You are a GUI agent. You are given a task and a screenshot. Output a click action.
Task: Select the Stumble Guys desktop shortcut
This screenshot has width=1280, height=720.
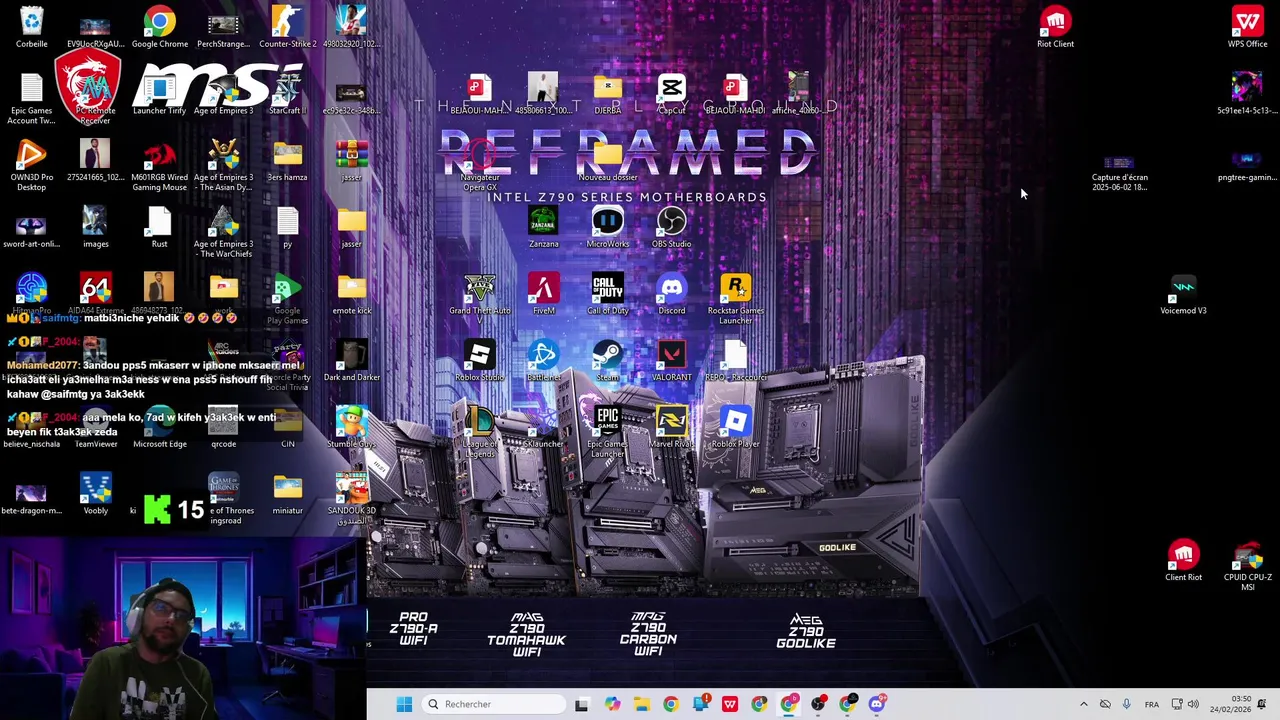tap(351, 427)
